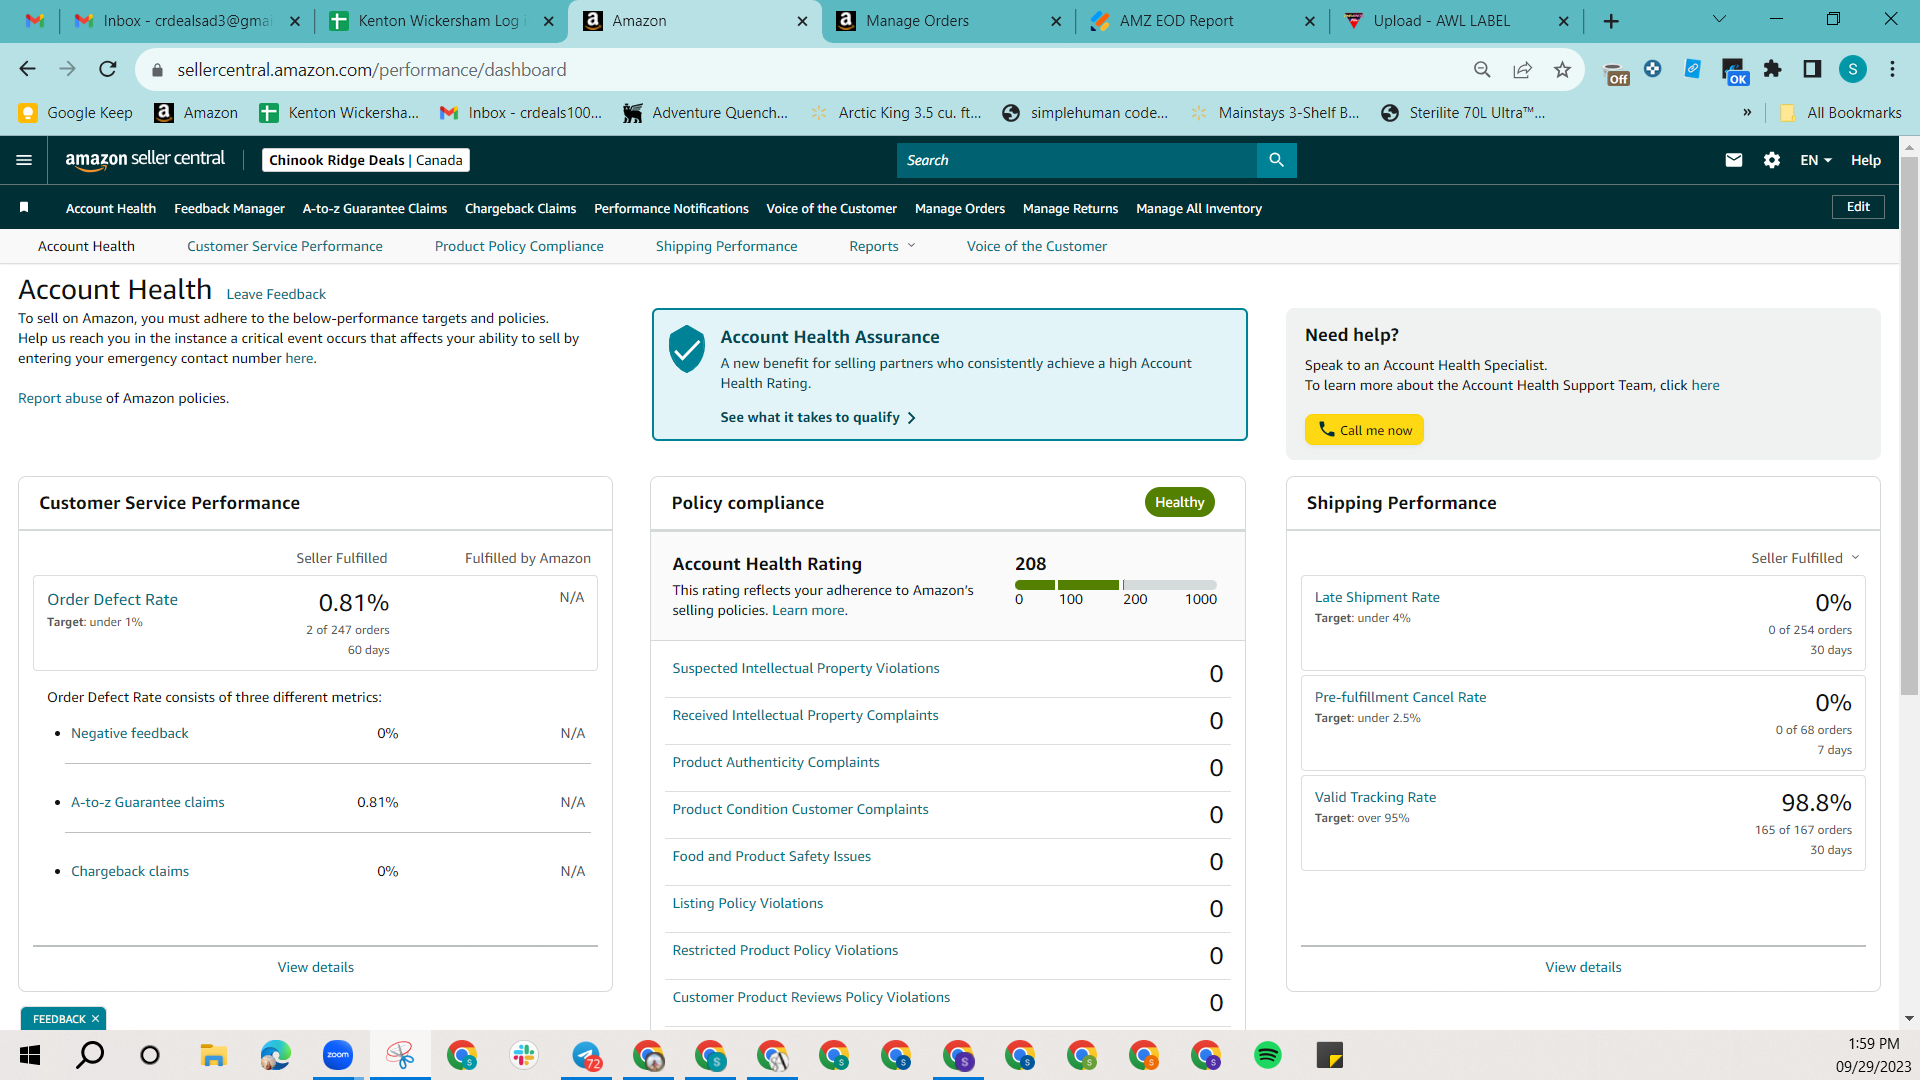Click the Edit button in the navigation bar

click(x=1858, y=207)
